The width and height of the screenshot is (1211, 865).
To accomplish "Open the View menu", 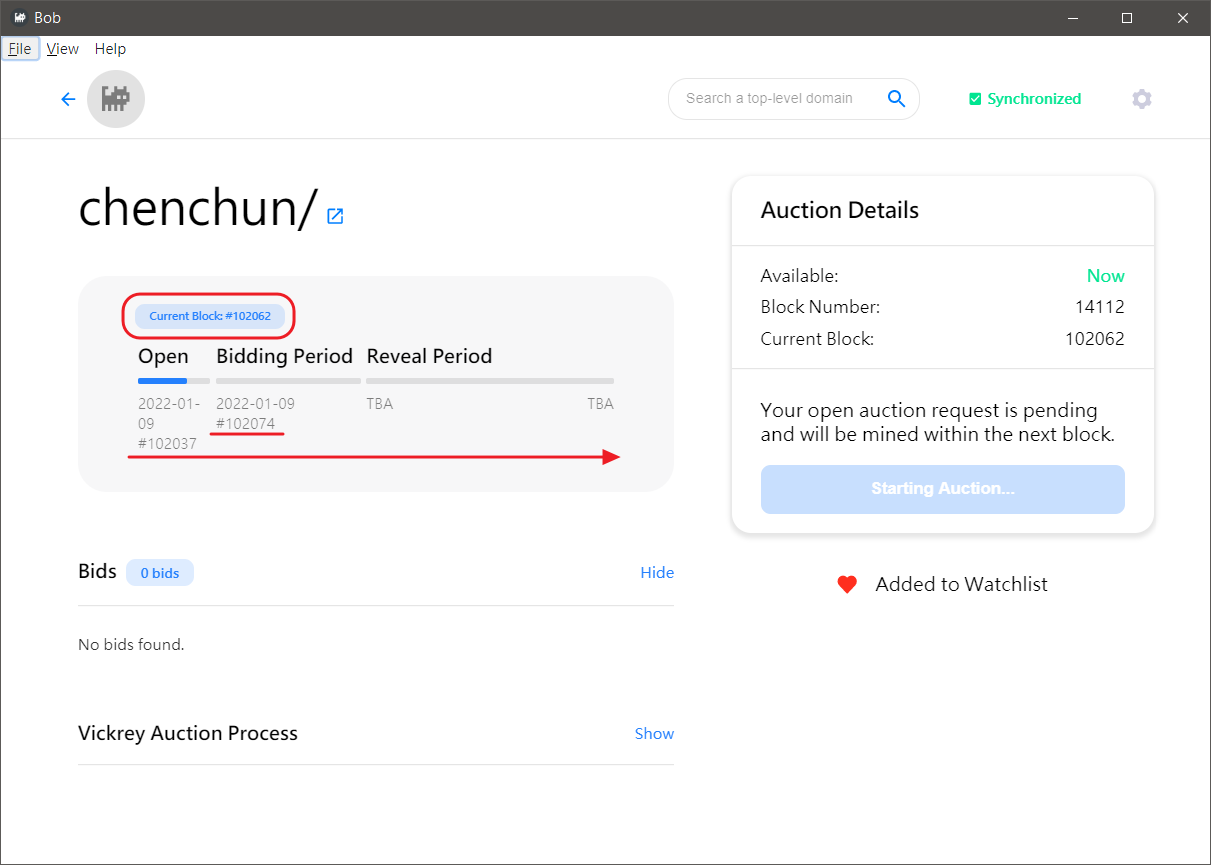I will click(x=63, y=49).
